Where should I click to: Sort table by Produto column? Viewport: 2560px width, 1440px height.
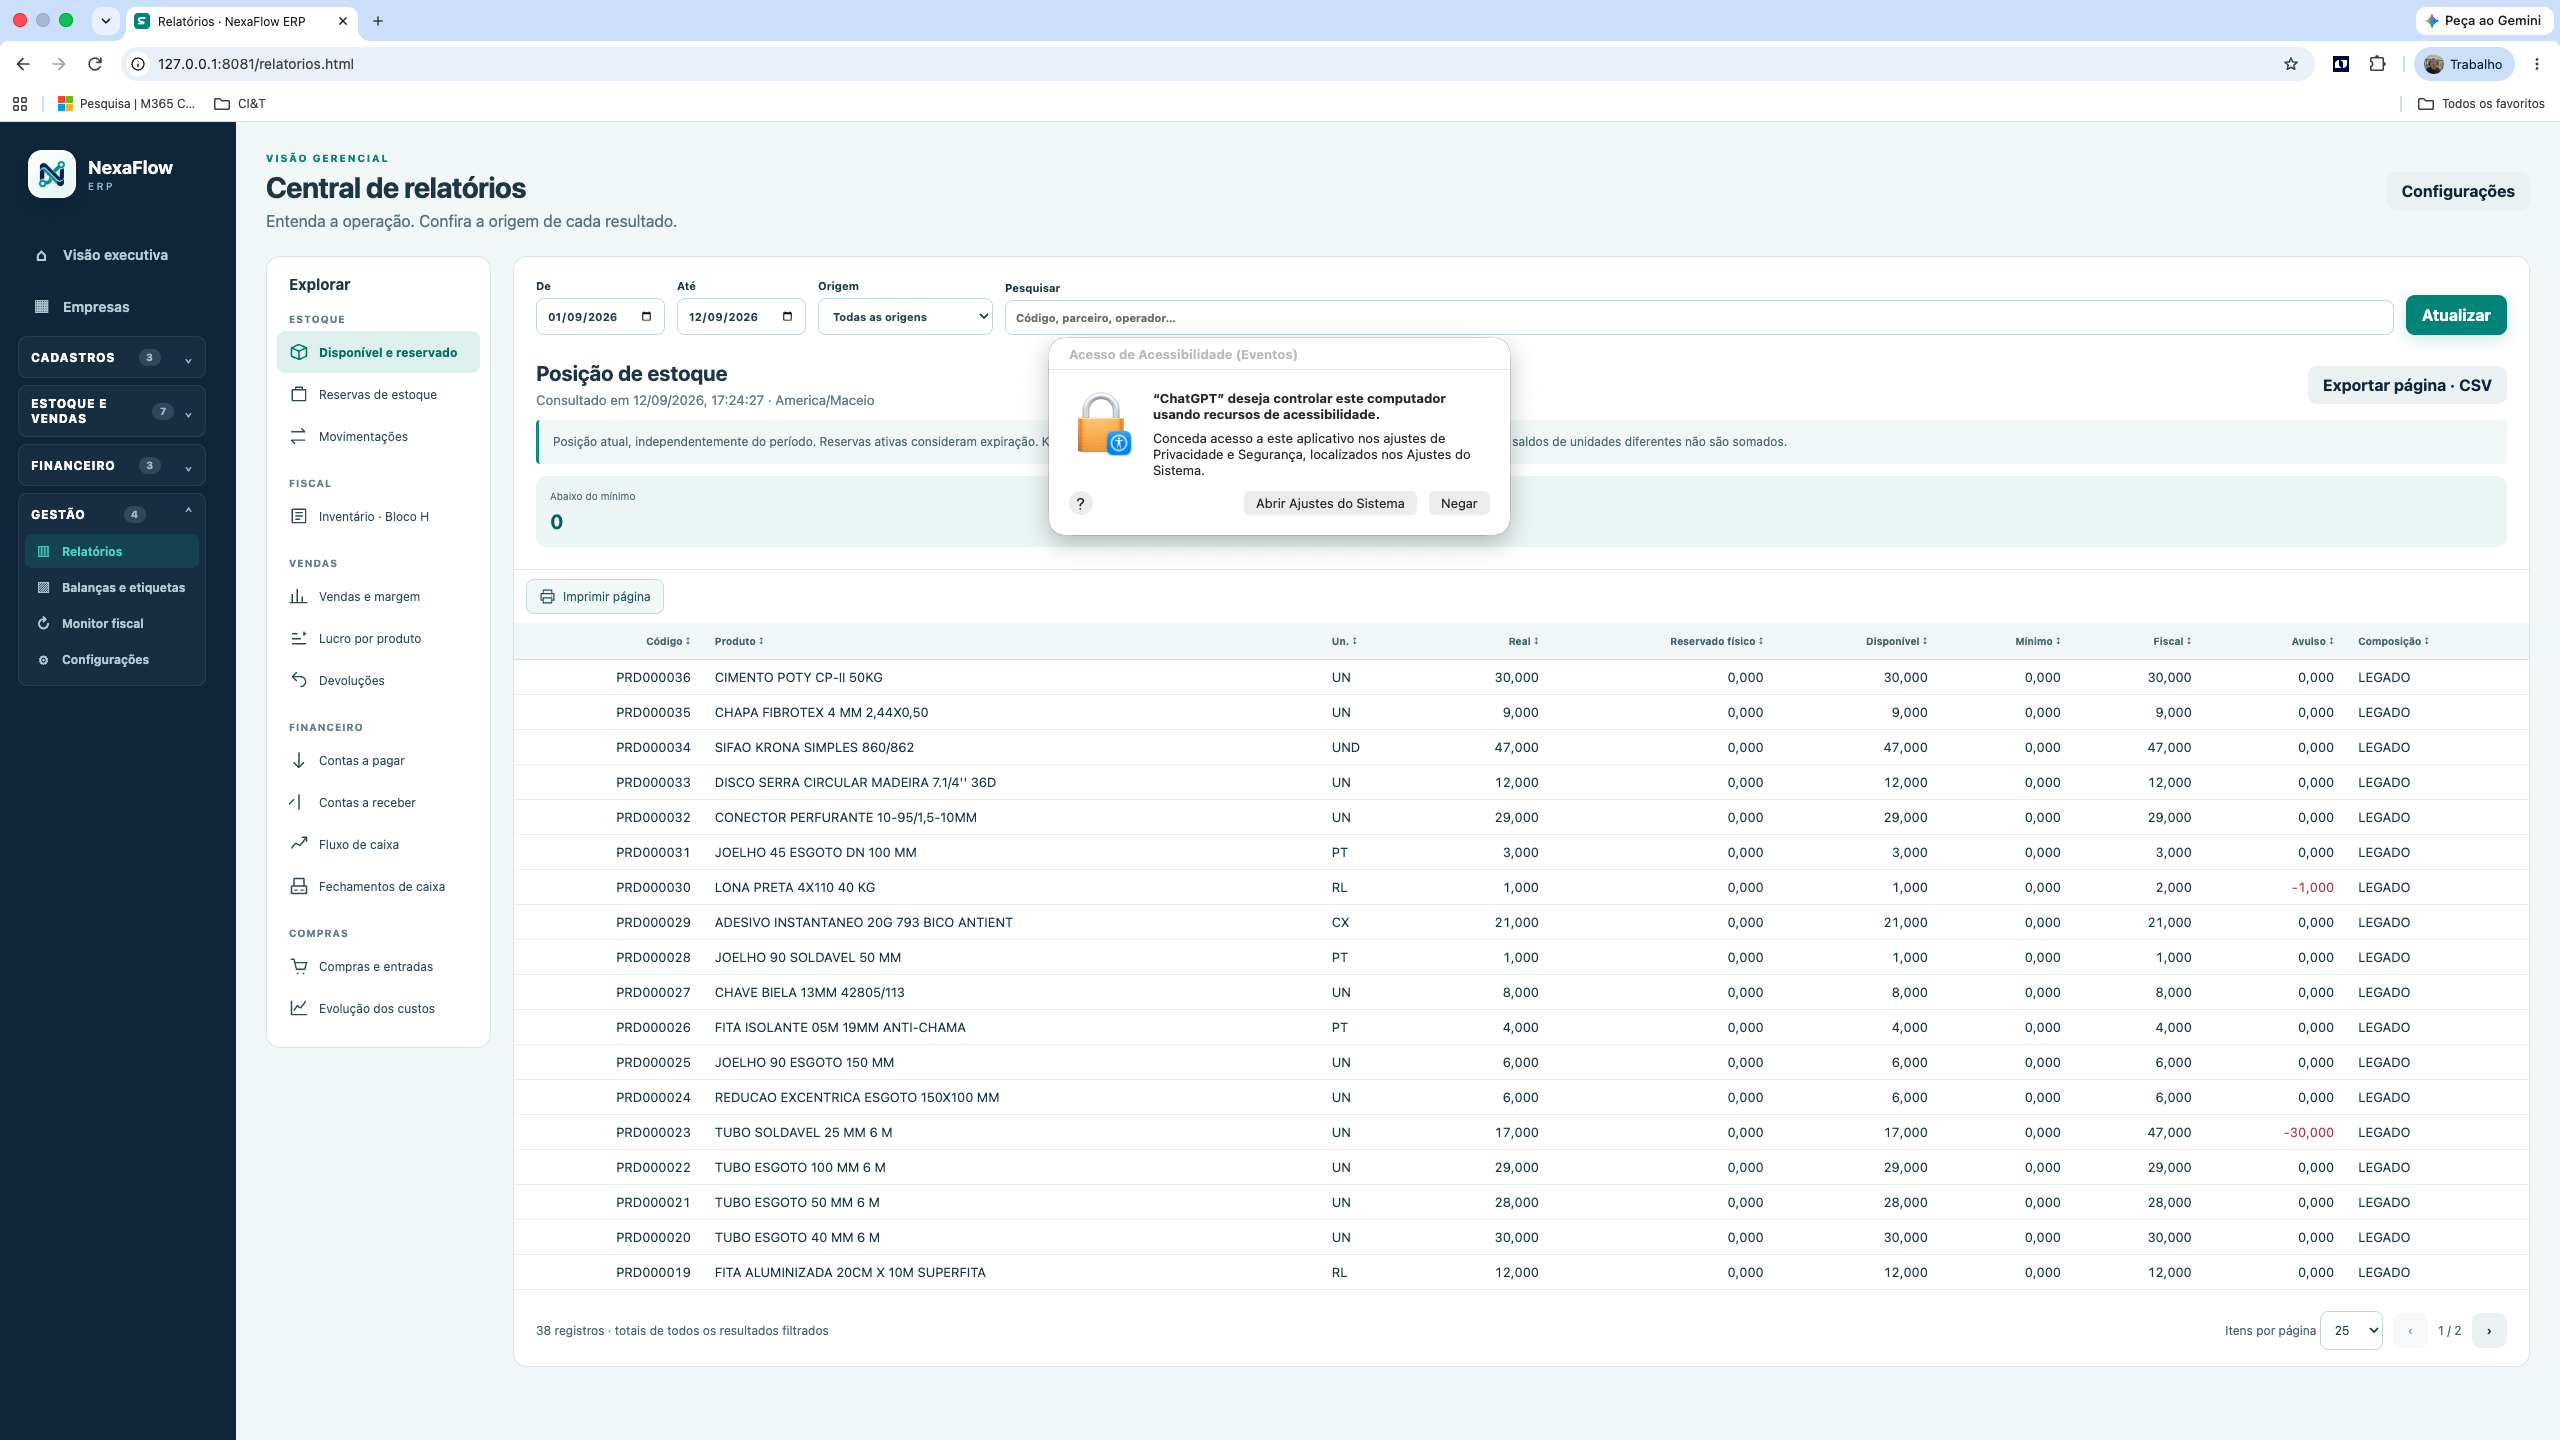tap(739, 642)
